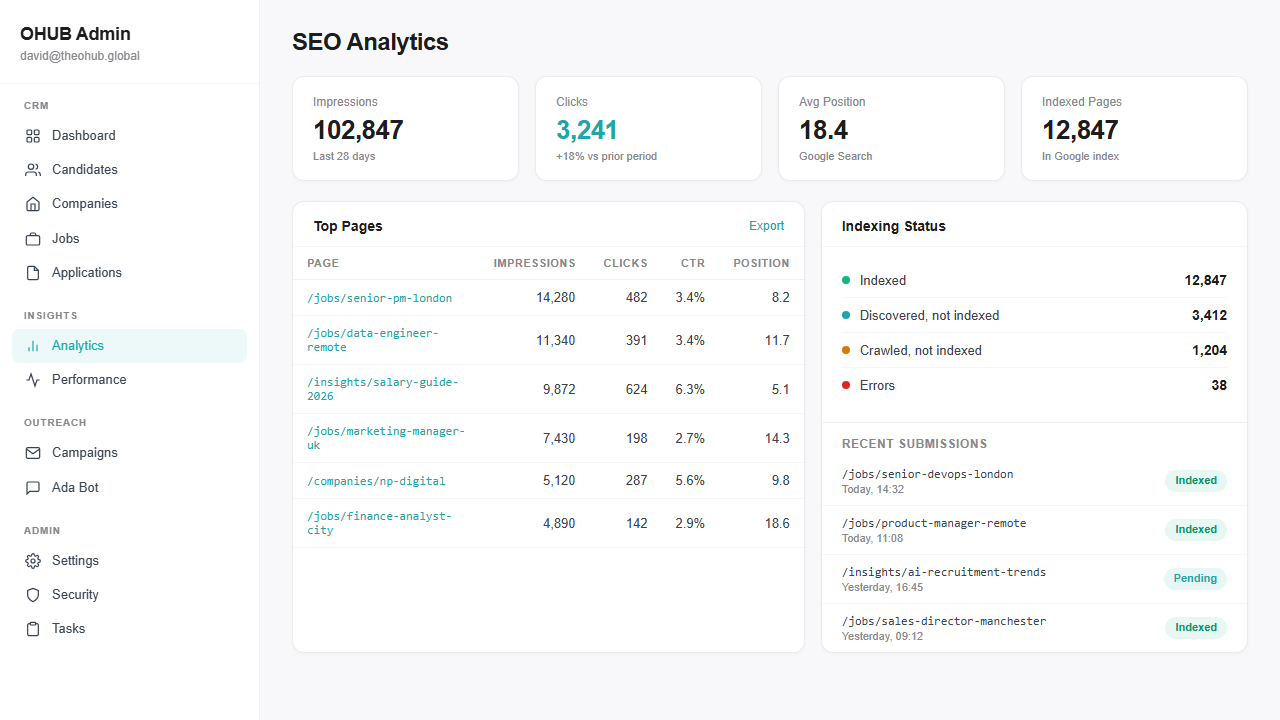Click the Indexed count 12,847 in status list
Viewport: 1280px width, 720px height.
click(1205, 280)
